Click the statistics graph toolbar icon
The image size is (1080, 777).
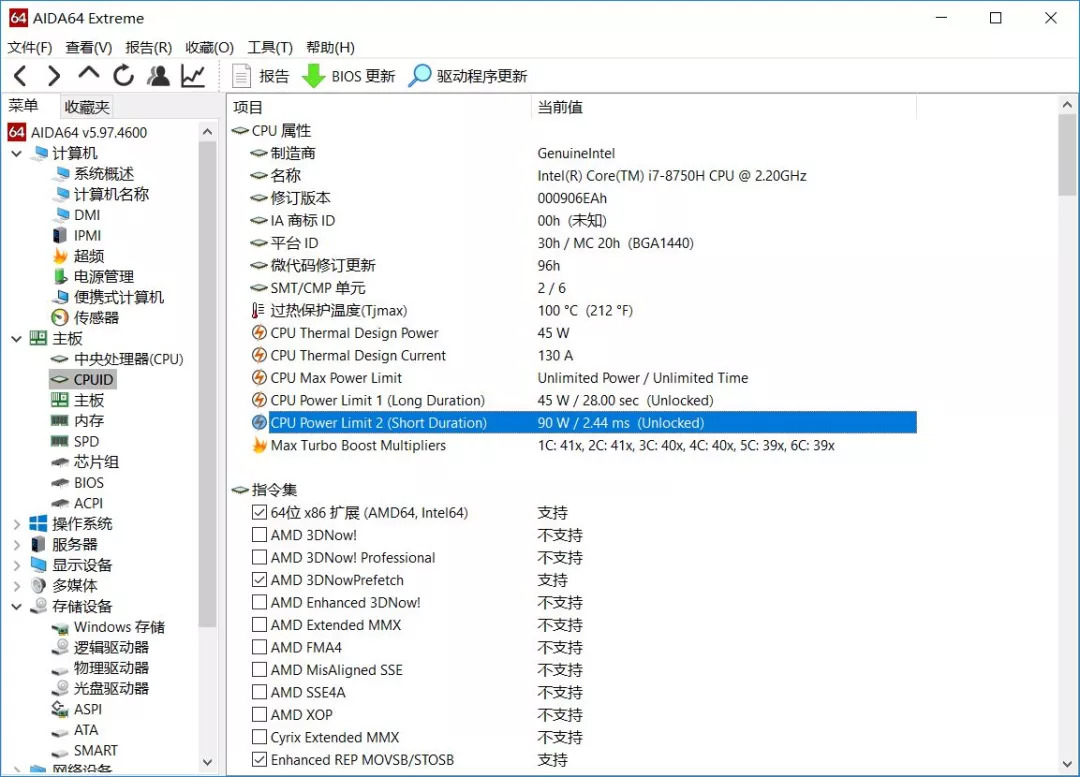[192, 75]
